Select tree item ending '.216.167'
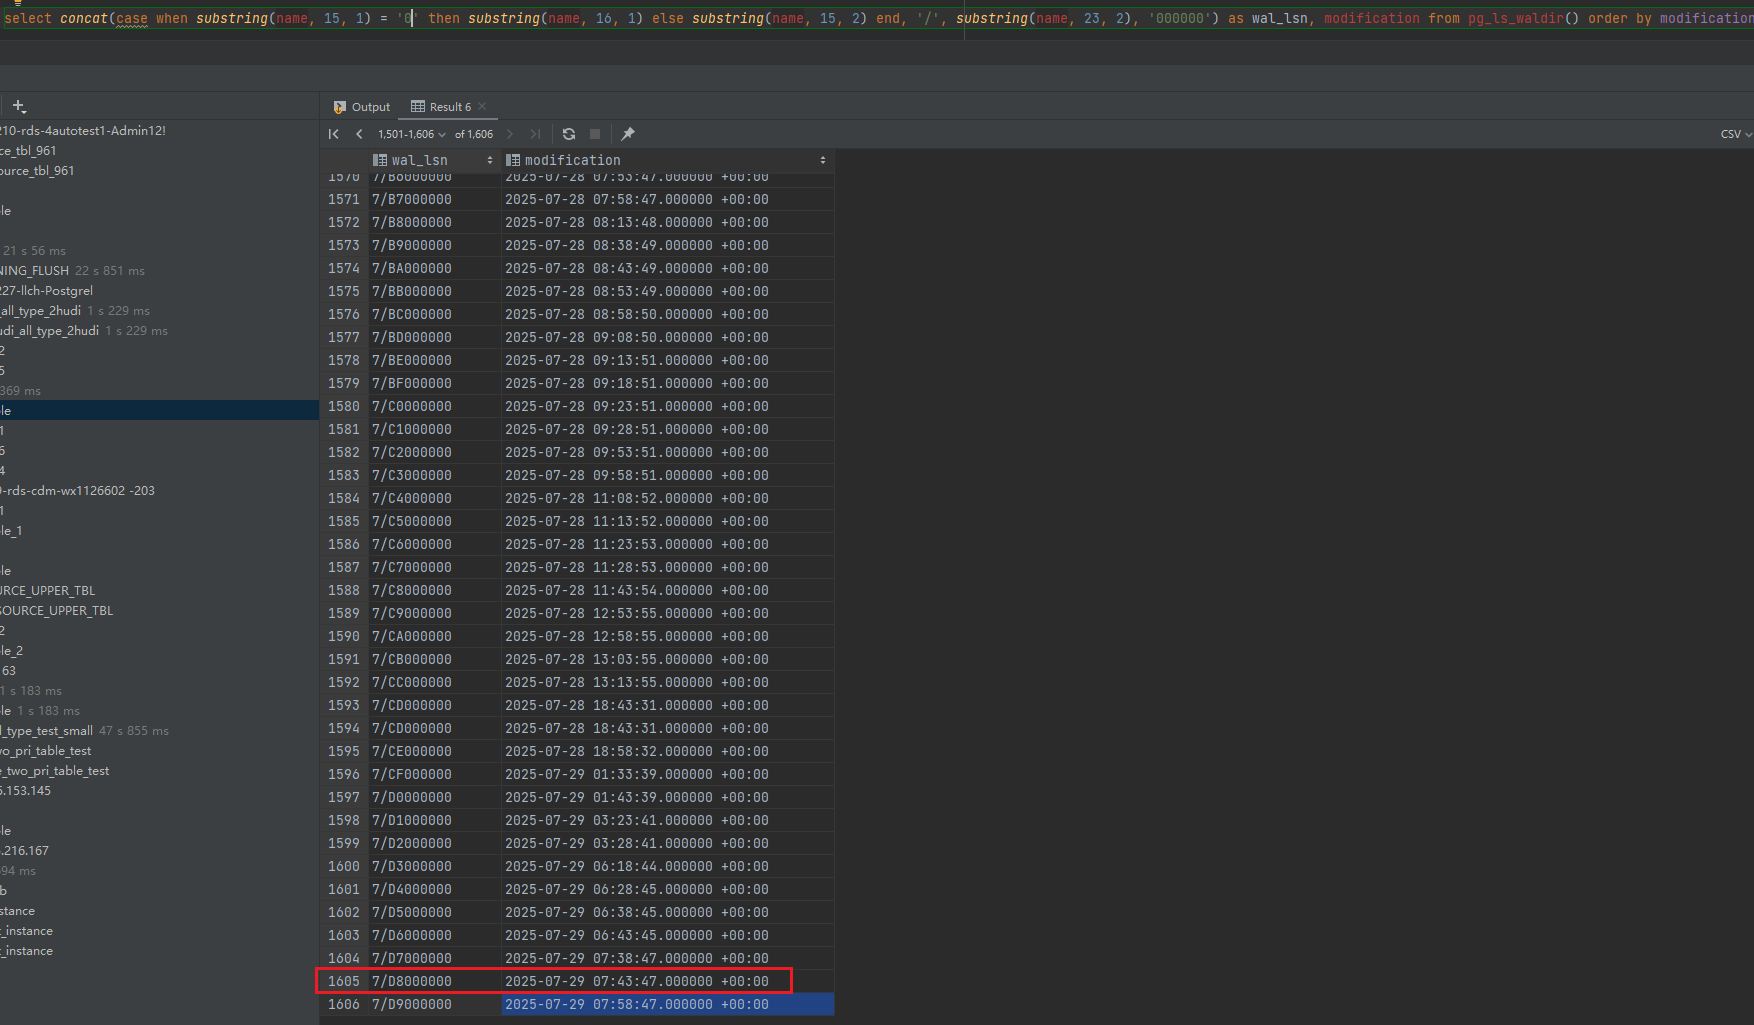1754x1025 pixels. 25,851
